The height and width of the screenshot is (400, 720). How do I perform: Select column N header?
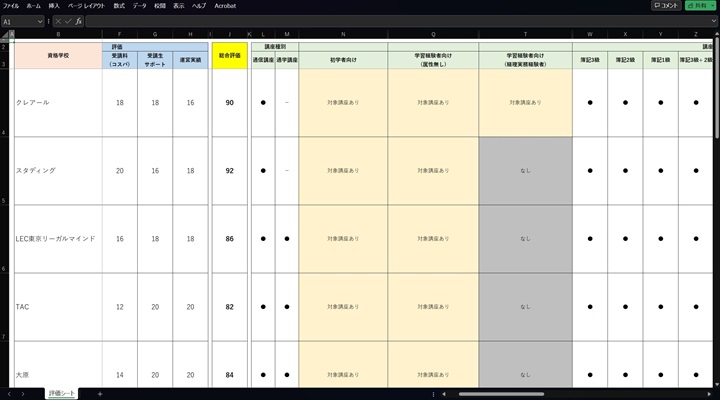(x=343, y=34)
